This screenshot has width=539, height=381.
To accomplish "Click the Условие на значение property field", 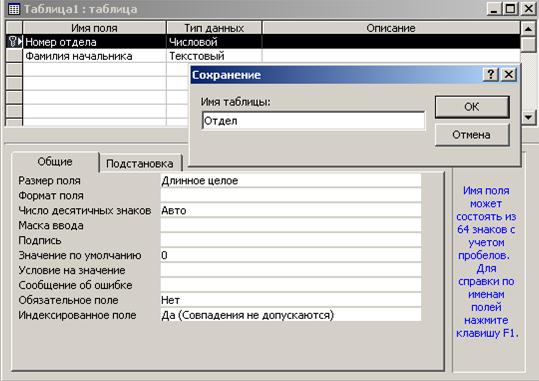I will (x=291, y=270).
